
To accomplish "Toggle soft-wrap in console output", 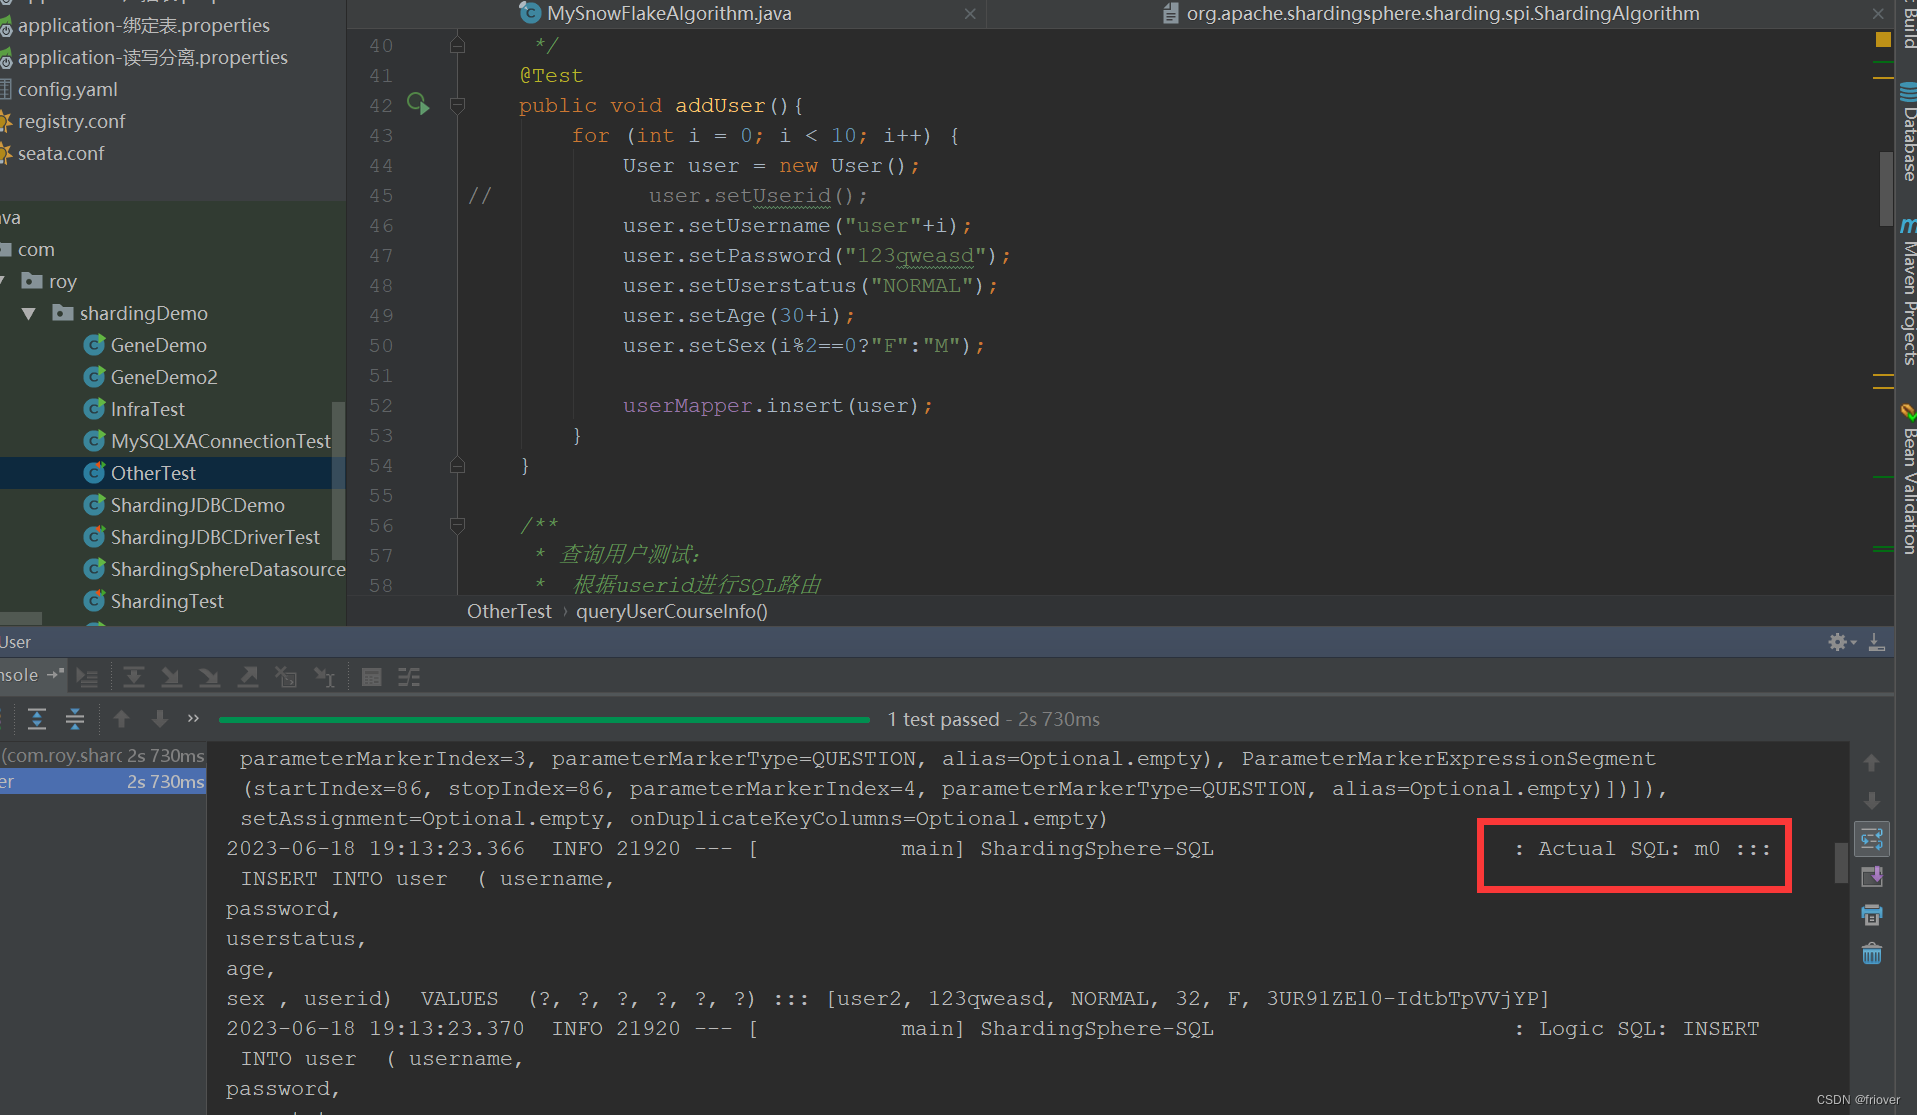I will pyautogui.click(x=1872, y=838).
